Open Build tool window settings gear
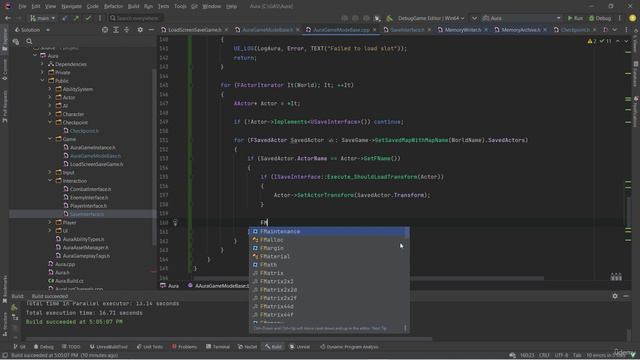 615,296
